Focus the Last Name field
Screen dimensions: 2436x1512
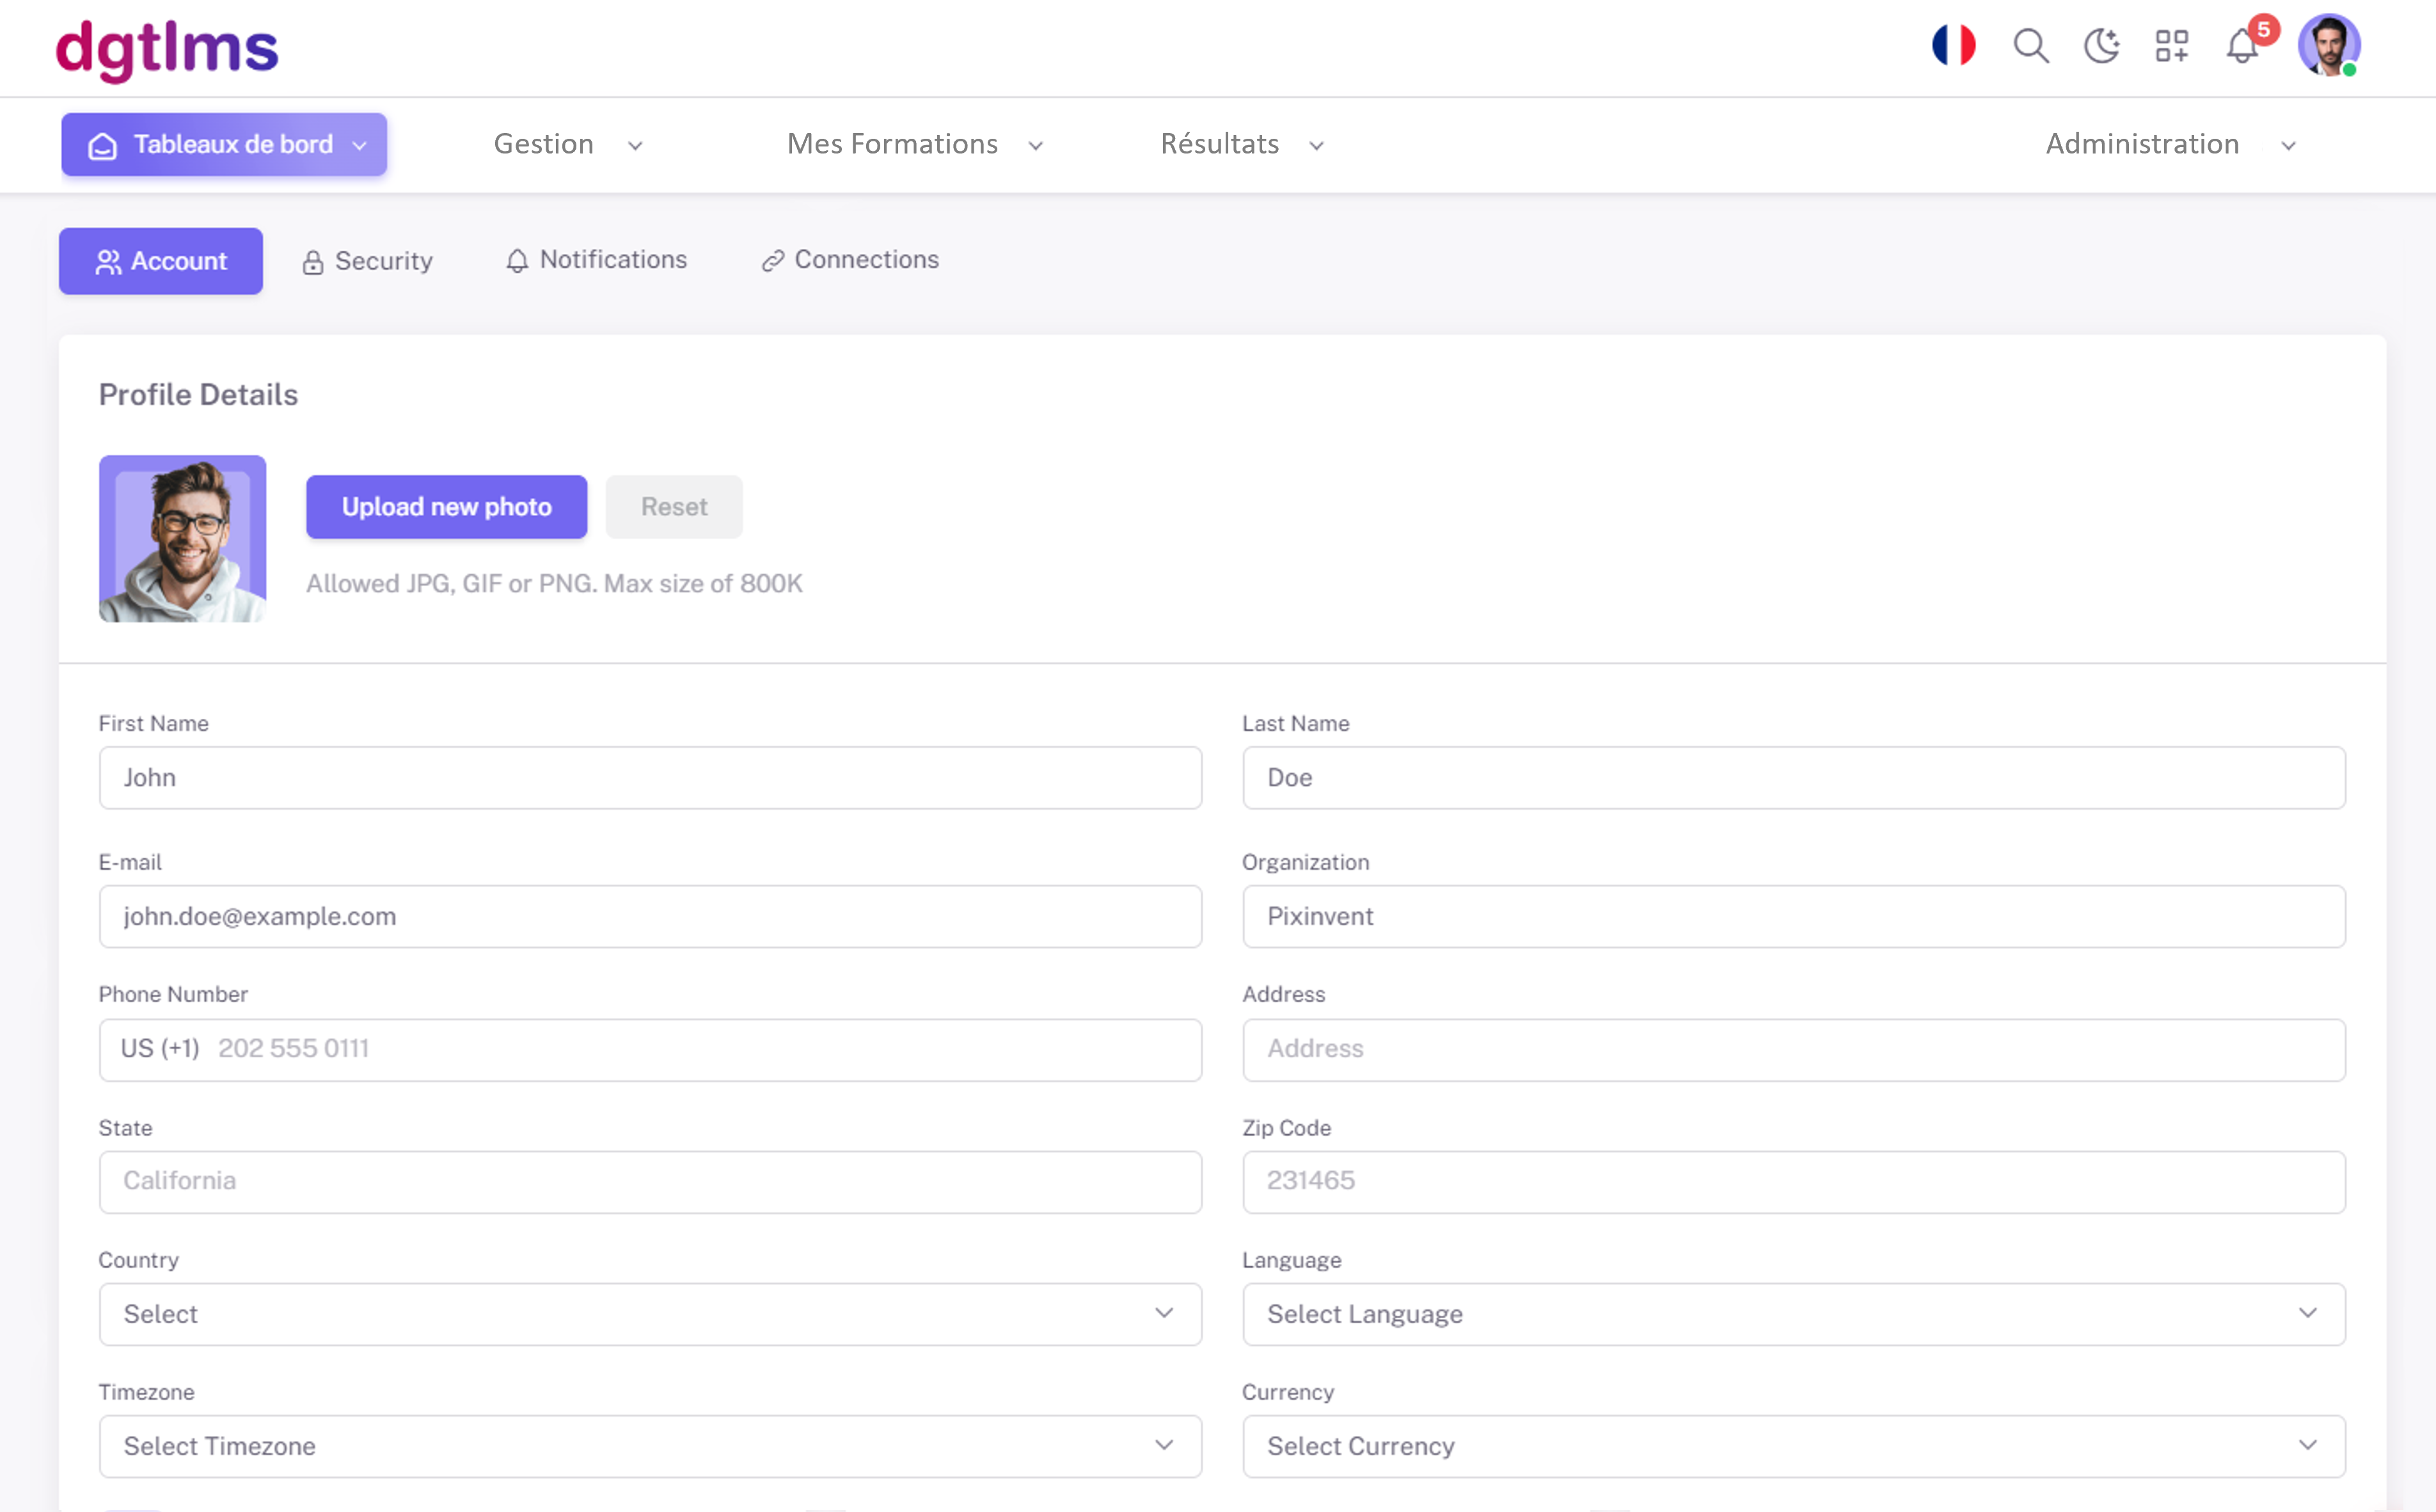(x=1793, y=778)
